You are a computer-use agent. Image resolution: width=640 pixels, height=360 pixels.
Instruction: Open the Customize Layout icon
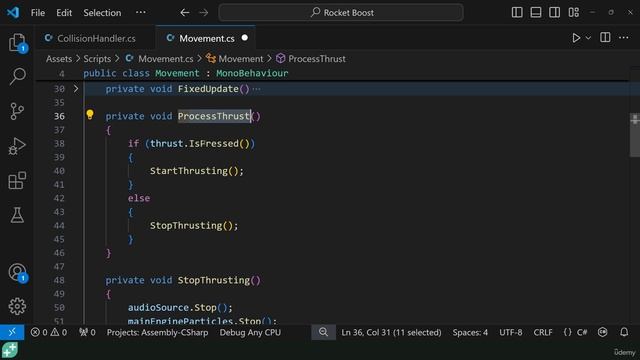pos(574,12)
